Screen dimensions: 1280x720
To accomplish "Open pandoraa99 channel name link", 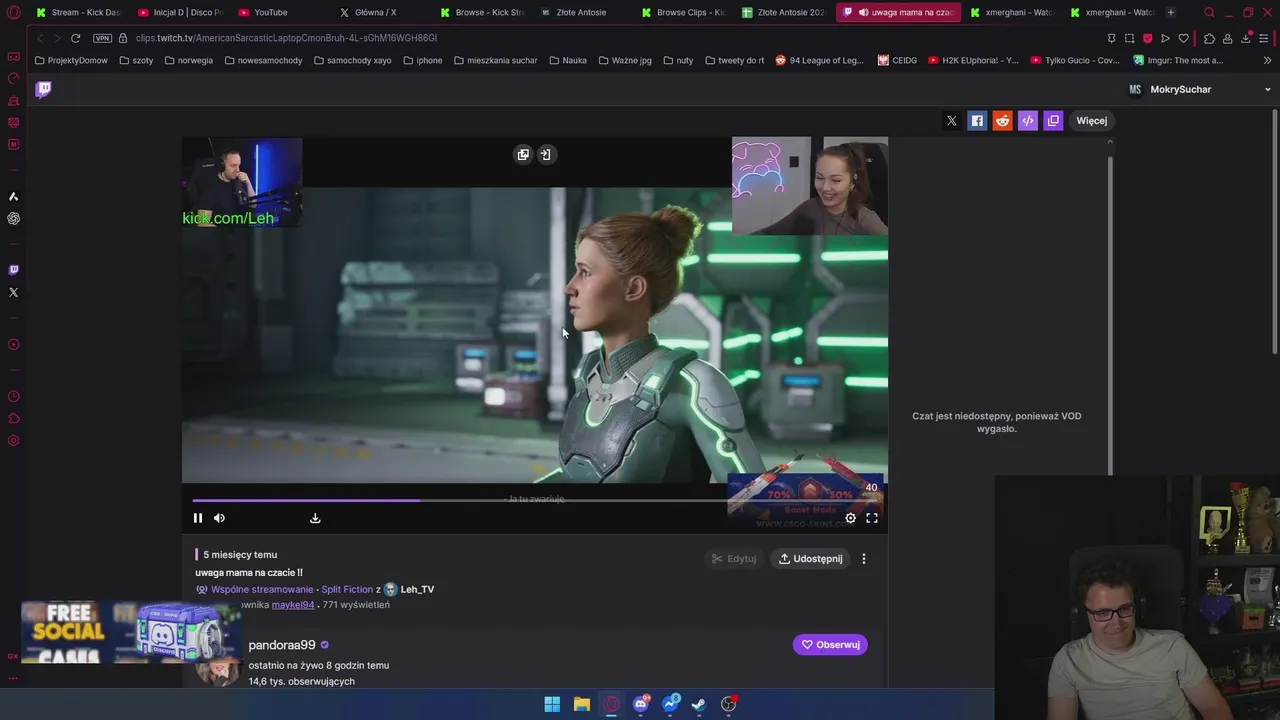I will pos(282,645).
